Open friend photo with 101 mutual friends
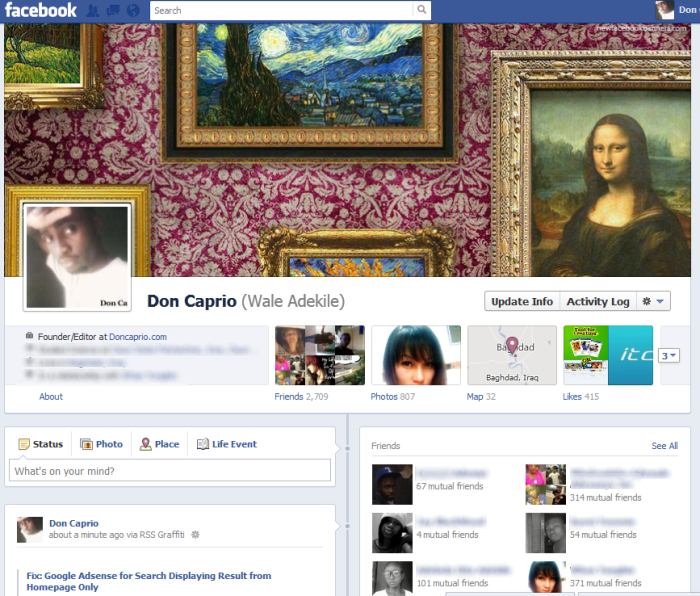This screenshot has height=596, width=700. [392, 579]
